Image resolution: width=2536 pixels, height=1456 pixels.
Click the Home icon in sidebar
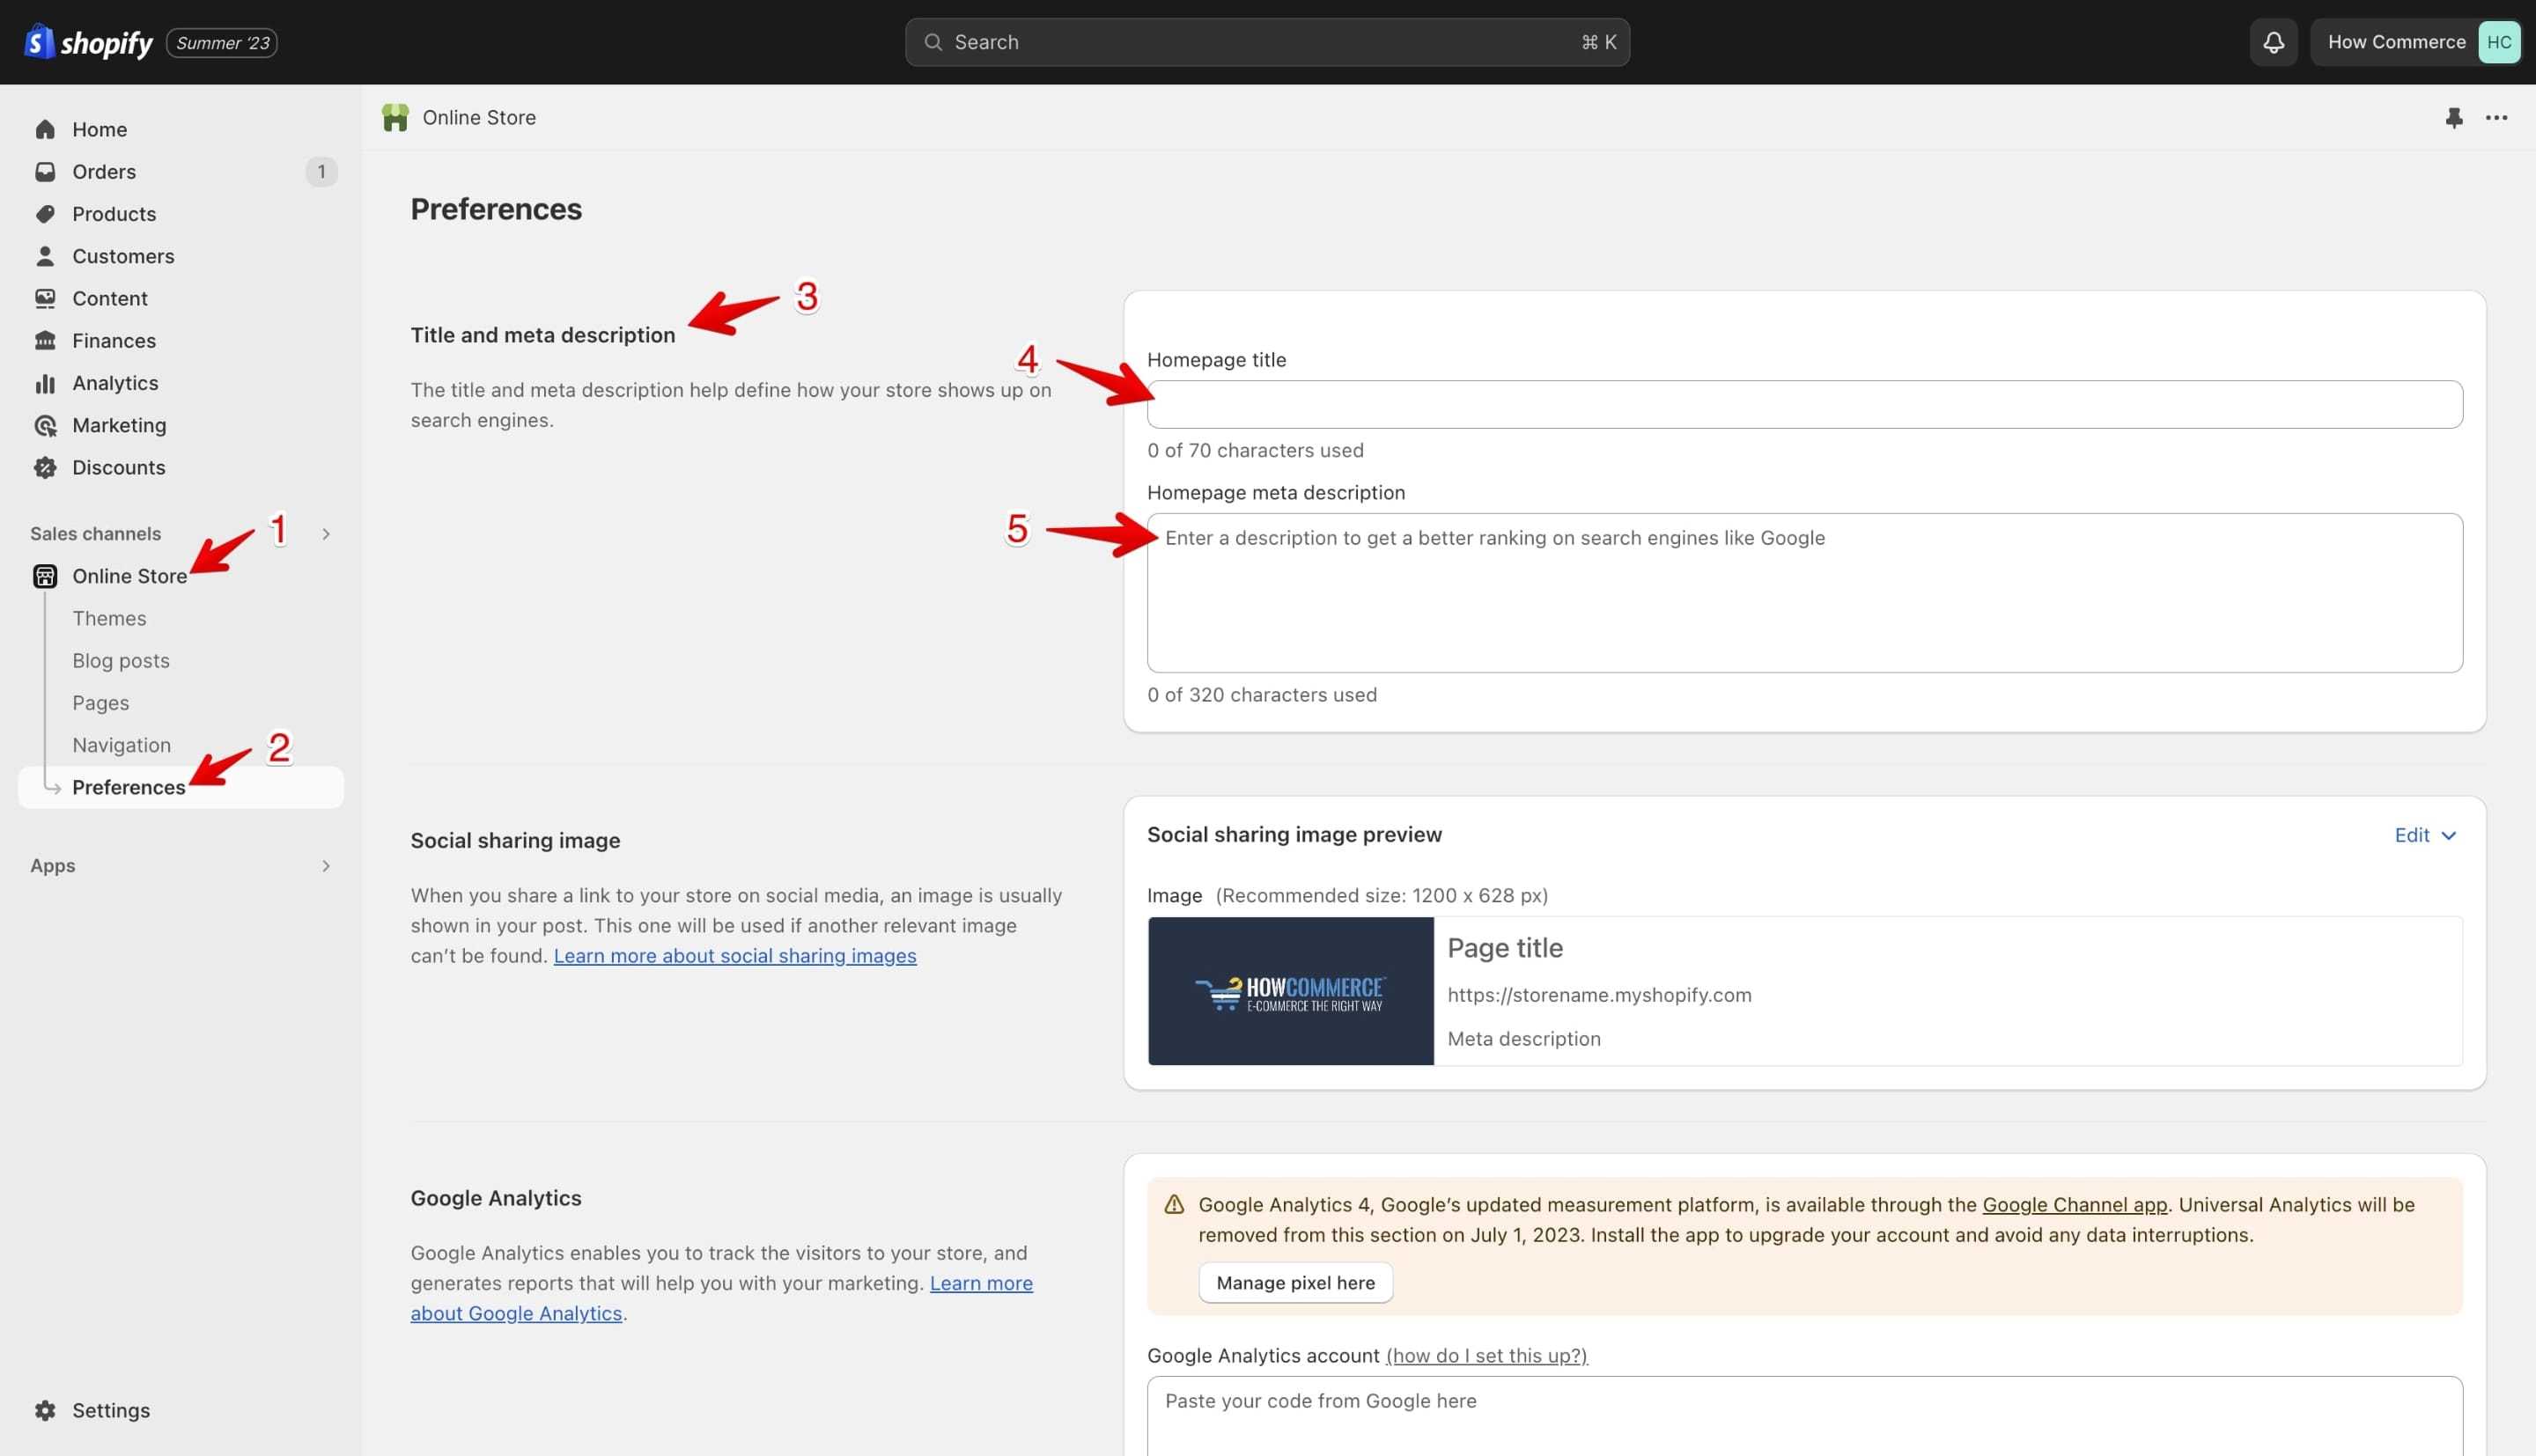point(45,129)
